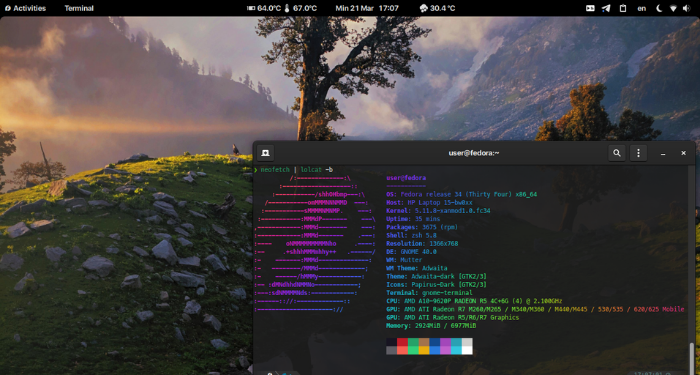Screen dimensions: 700x375
Task: Click the 'Kernel: 5.11.8-xanmod1.0.fc34' line
Action: pyautogui.click(x=438, y=211)
